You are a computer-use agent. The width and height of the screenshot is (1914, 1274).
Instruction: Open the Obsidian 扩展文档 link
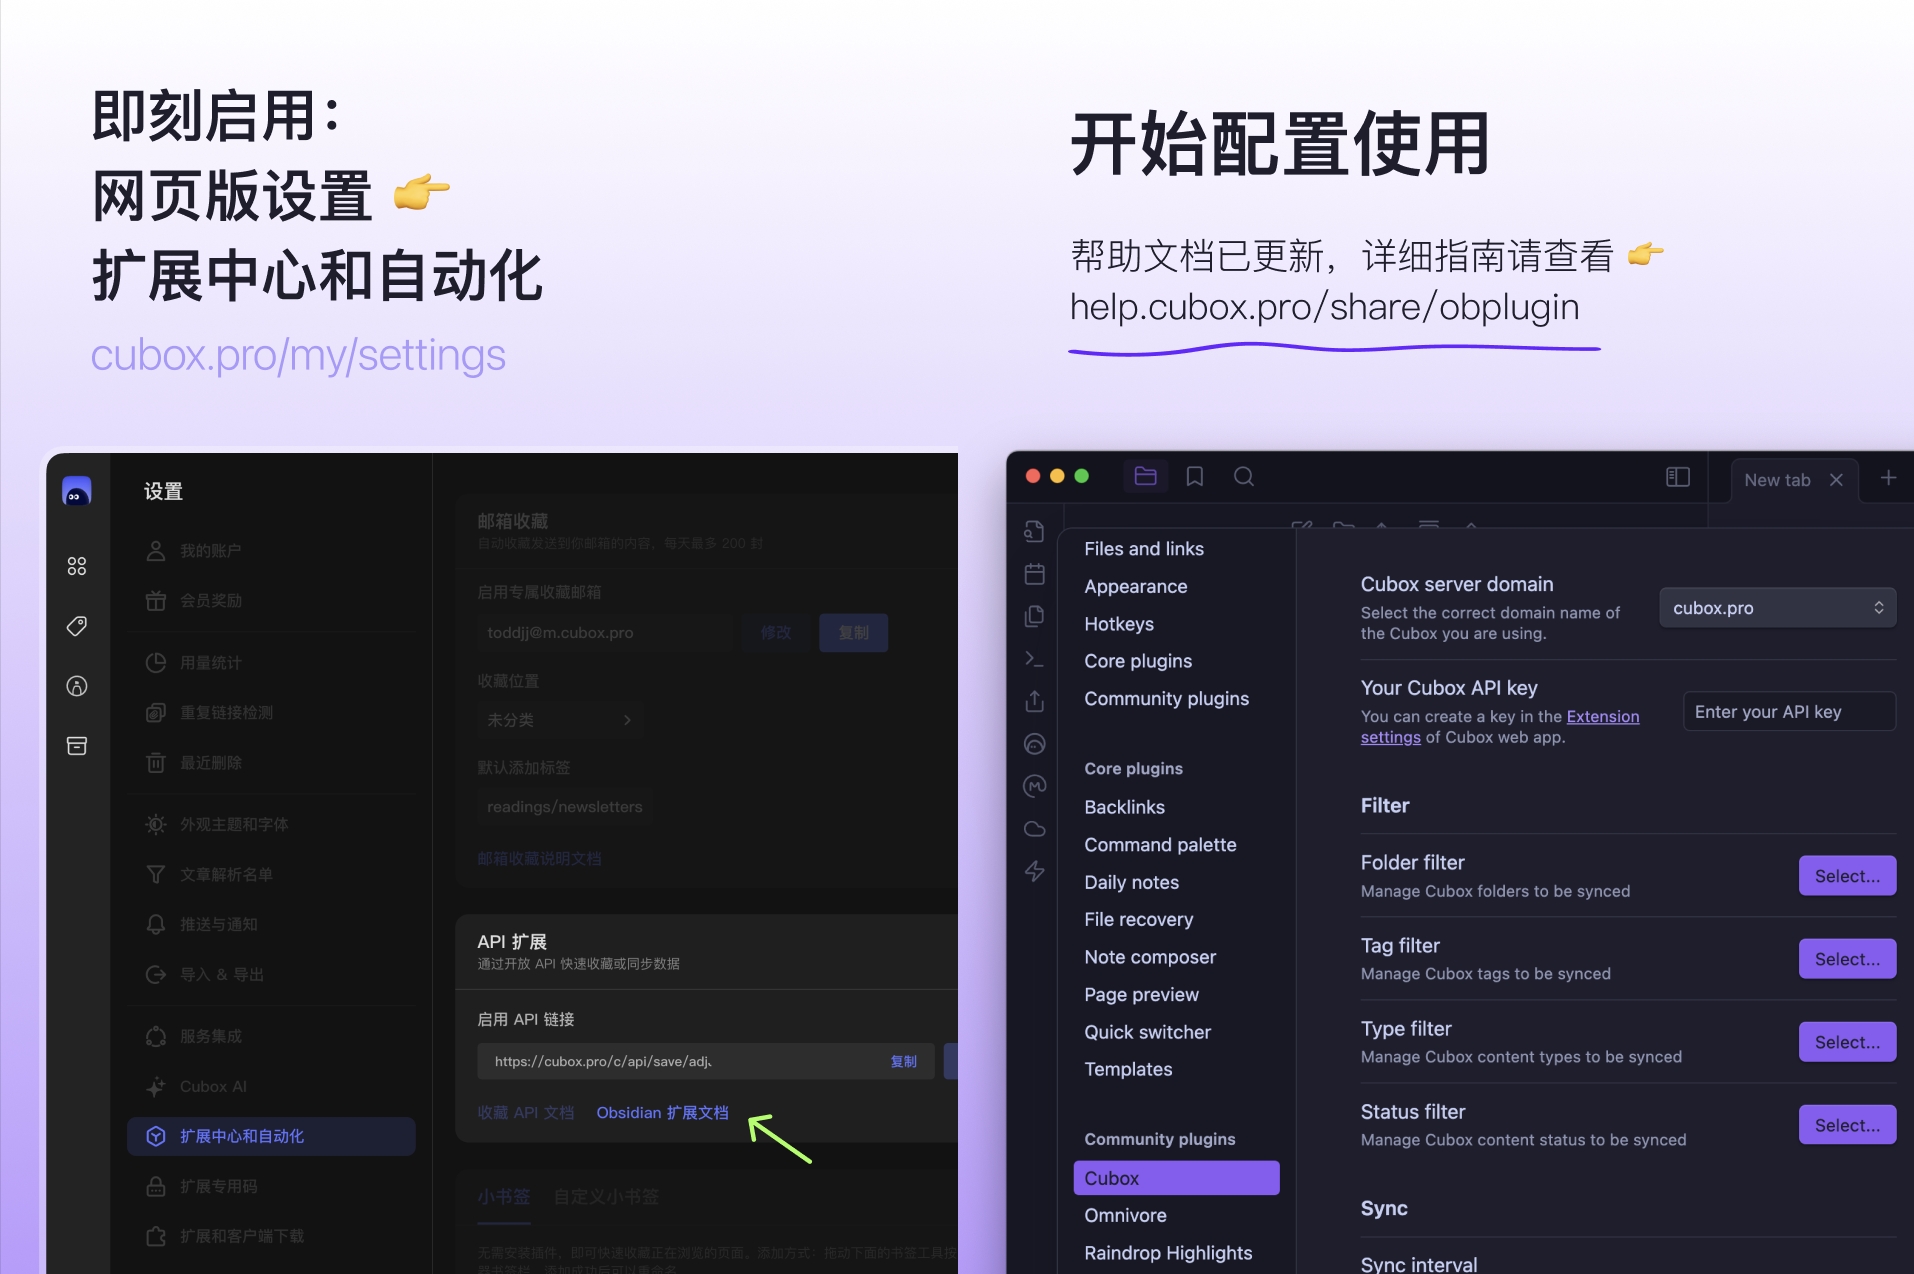coord(662,1113)
